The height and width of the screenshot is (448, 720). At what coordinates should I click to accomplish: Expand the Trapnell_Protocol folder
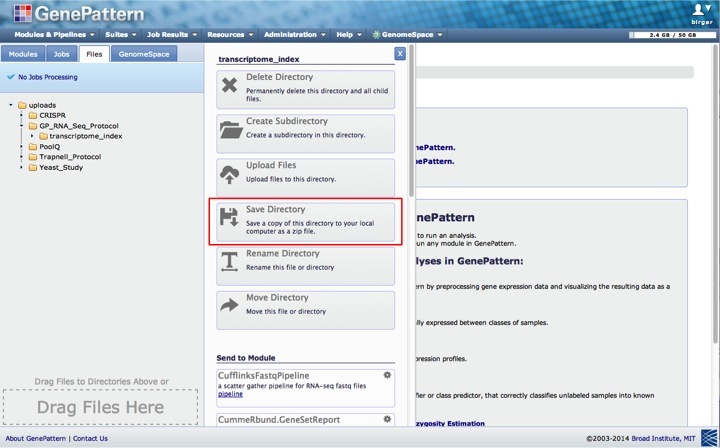coord(21,157)
